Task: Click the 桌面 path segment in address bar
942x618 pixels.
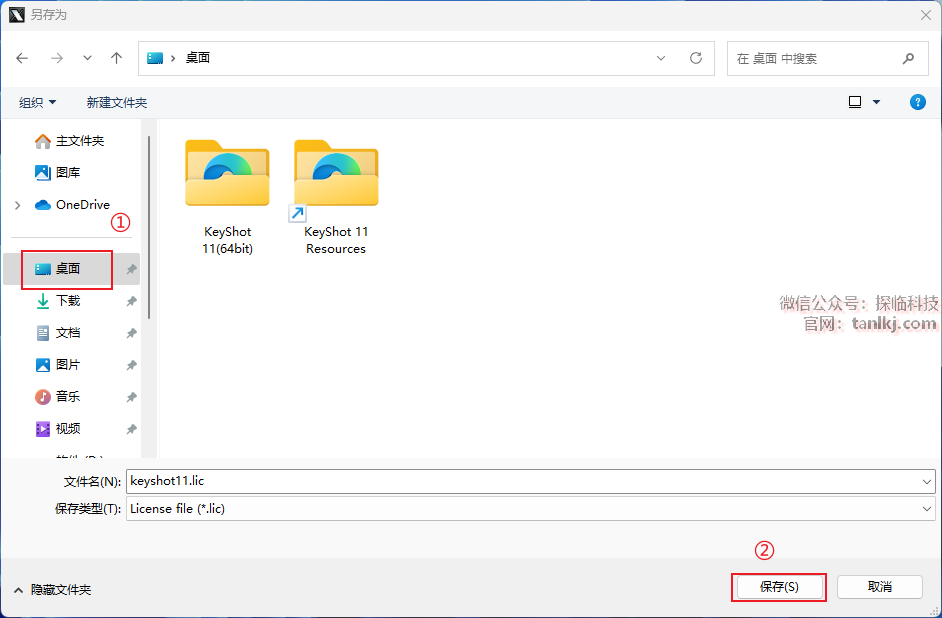Action: (x=198, y=58)
